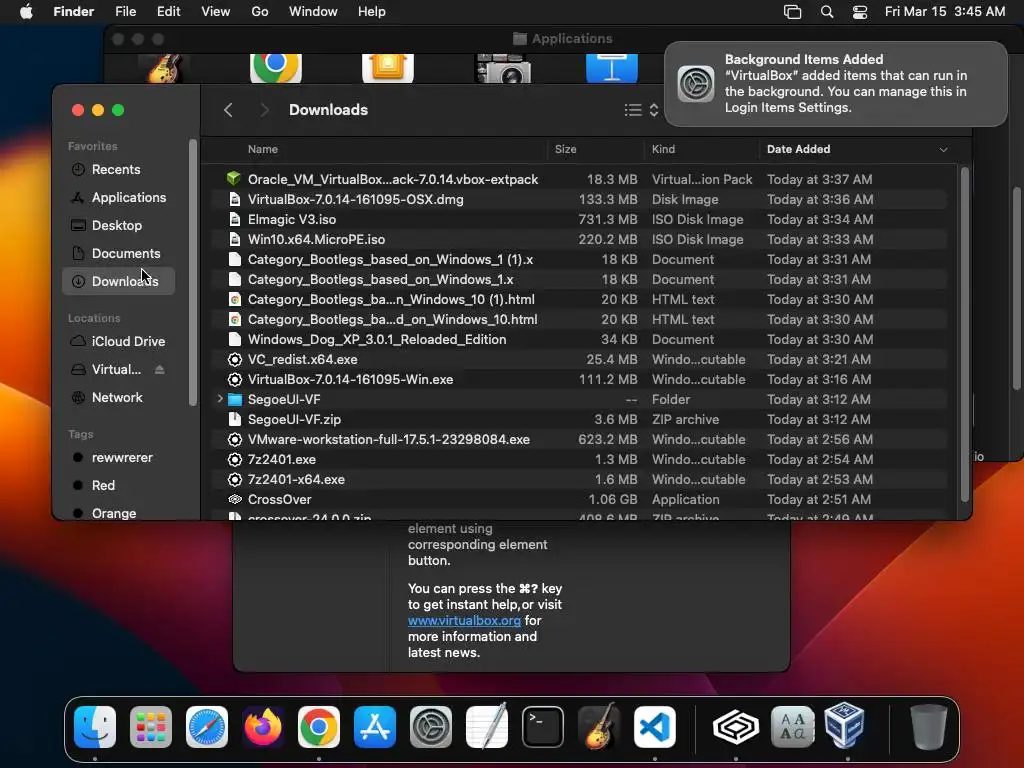1024x768 pixels.
Task: Open Keynote icon in Applications window
Action: click(x=611, y=67)
